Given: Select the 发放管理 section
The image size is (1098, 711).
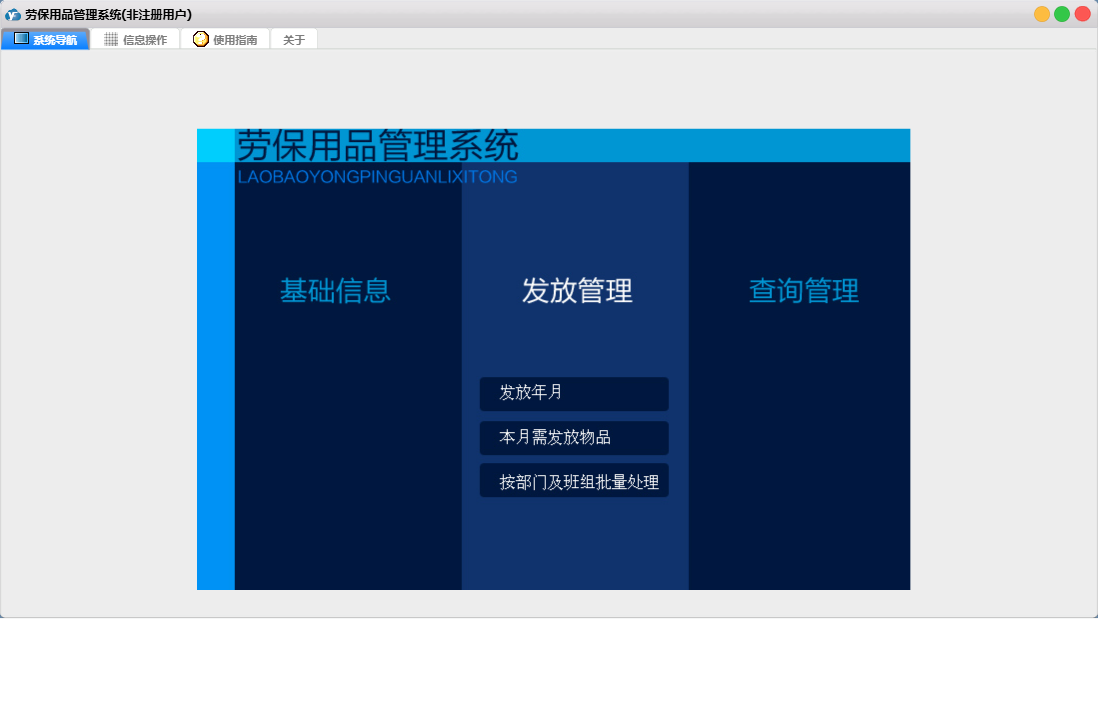Looking at the screenshot, I should (x=577, y=291).
